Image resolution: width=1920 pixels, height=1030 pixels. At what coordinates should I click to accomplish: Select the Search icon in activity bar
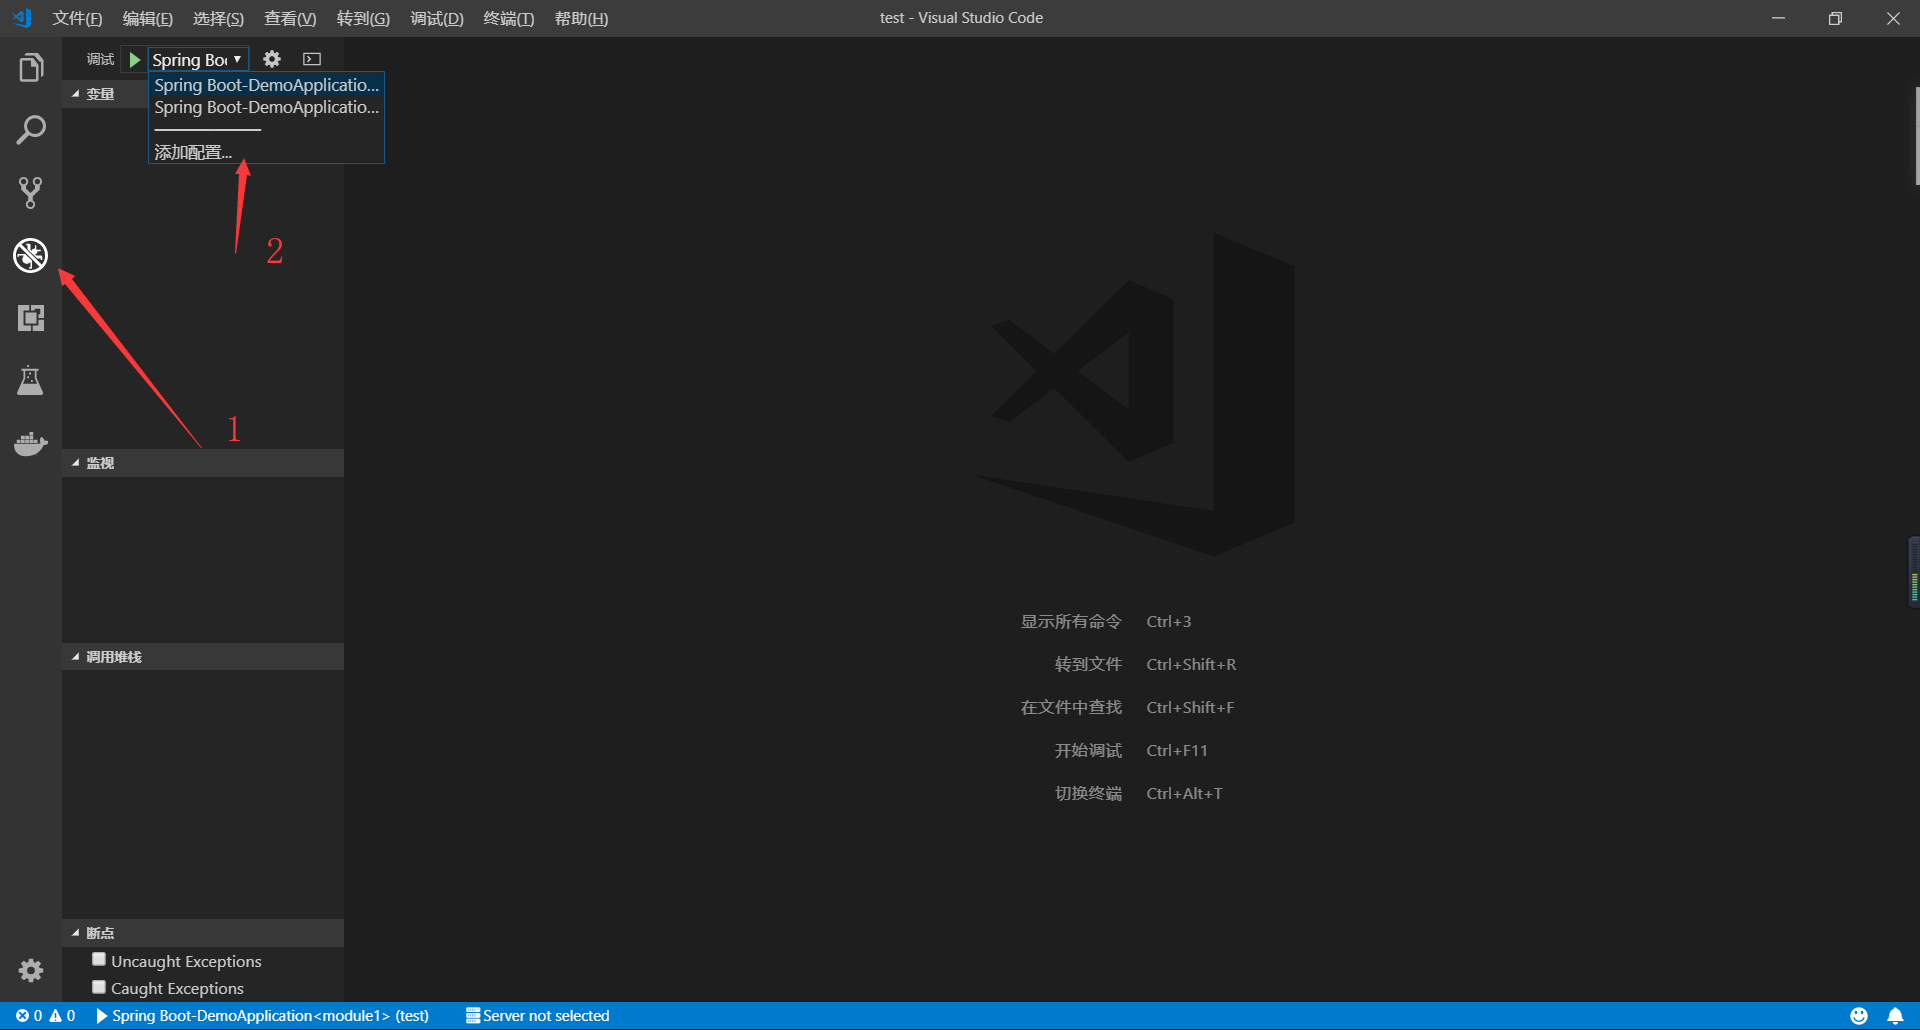[31, 129]
